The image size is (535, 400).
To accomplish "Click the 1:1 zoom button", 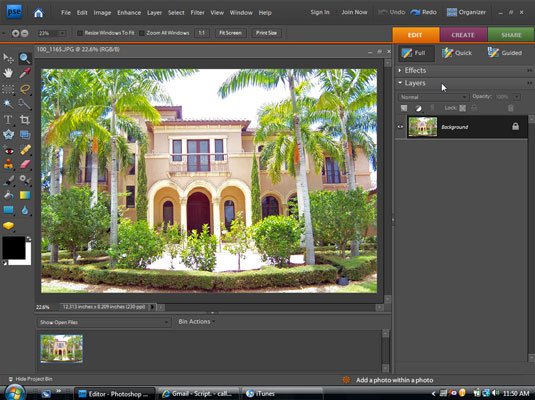I will point(202,33).
